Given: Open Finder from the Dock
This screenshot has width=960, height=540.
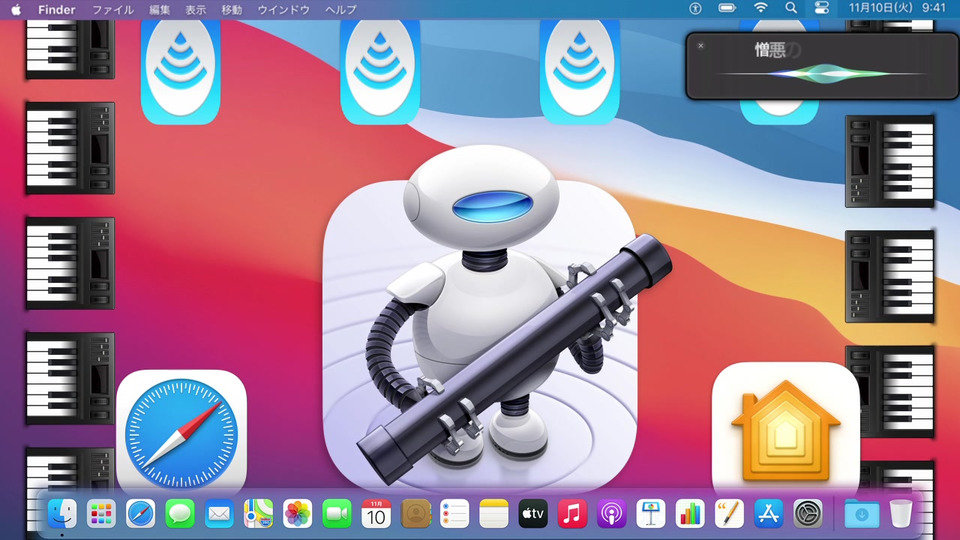Looking at the screenshot, I should pos(62,514).
